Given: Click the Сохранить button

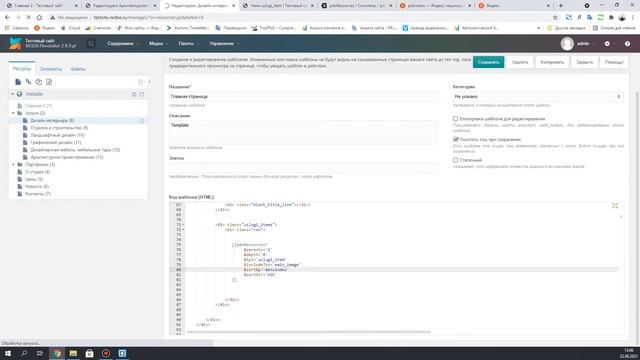Looking at the screenshot, I should [488, 62].
